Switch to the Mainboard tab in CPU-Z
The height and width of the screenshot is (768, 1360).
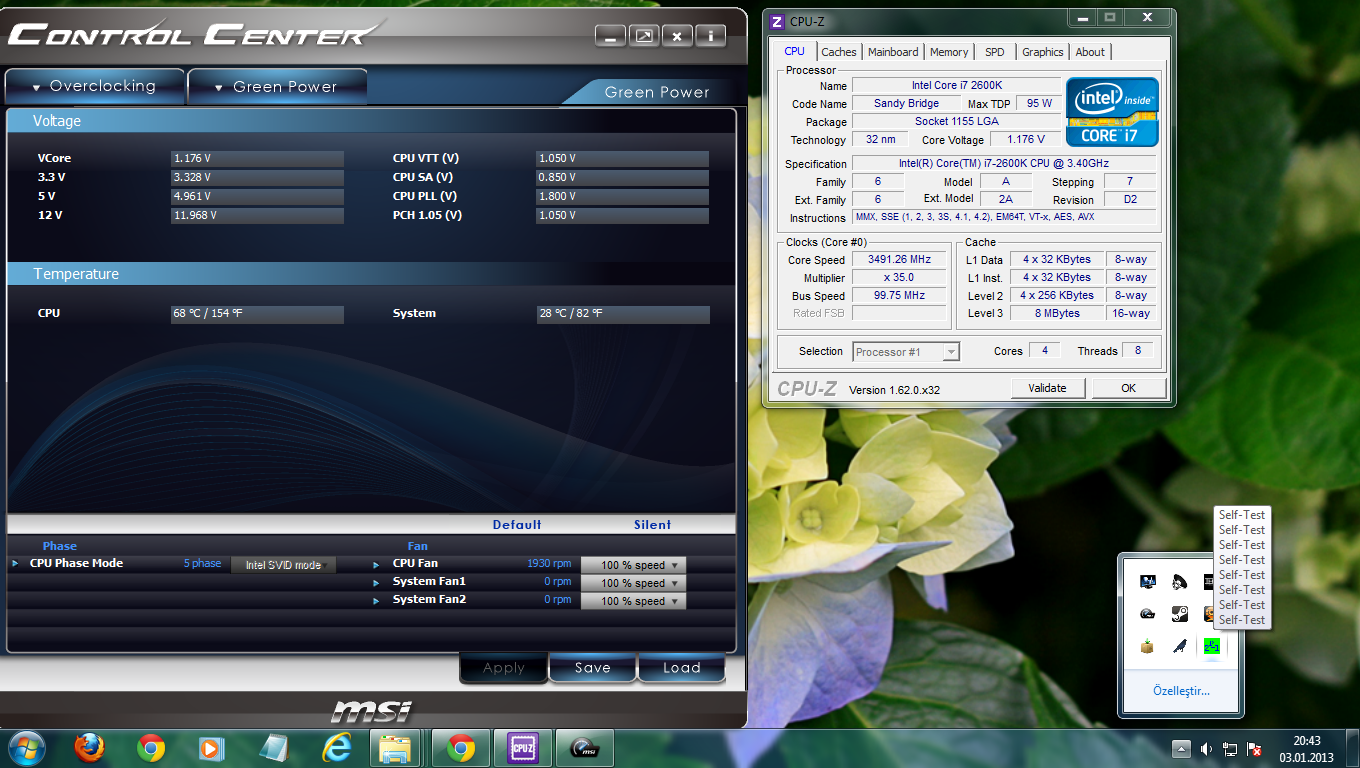click(x=892, y=52)
